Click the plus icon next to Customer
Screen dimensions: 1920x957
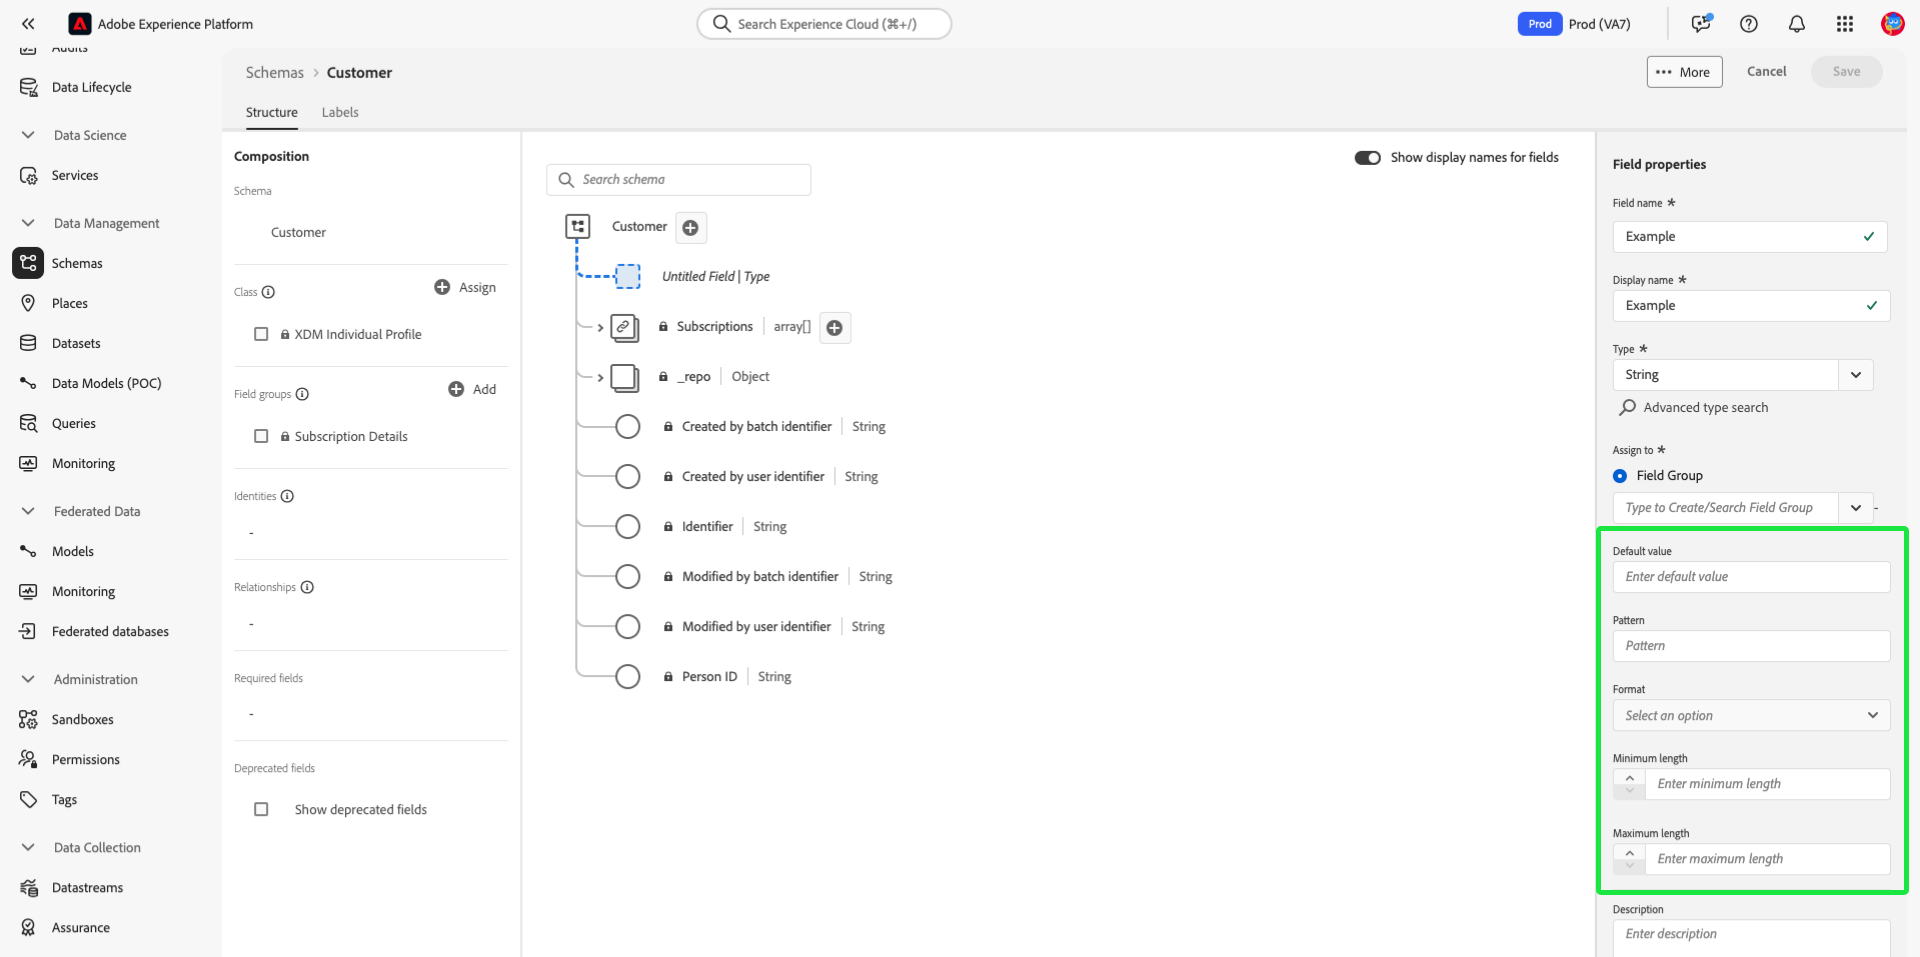click(690, 228)
